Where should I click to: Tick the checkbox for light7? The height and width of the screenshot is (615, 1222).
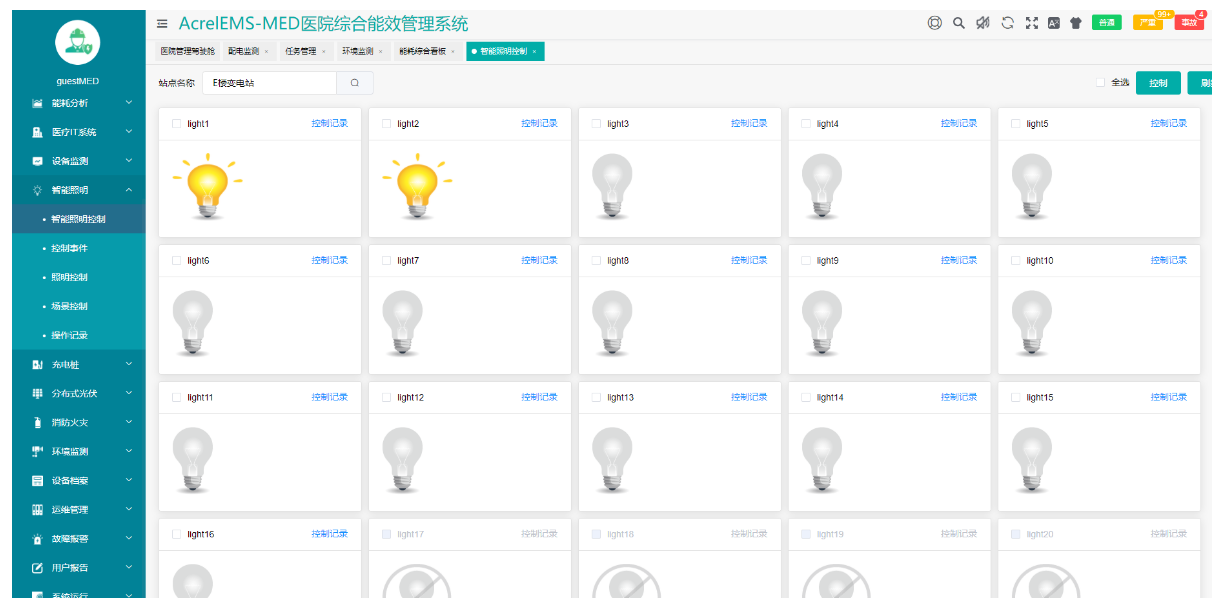coord(386,261)
